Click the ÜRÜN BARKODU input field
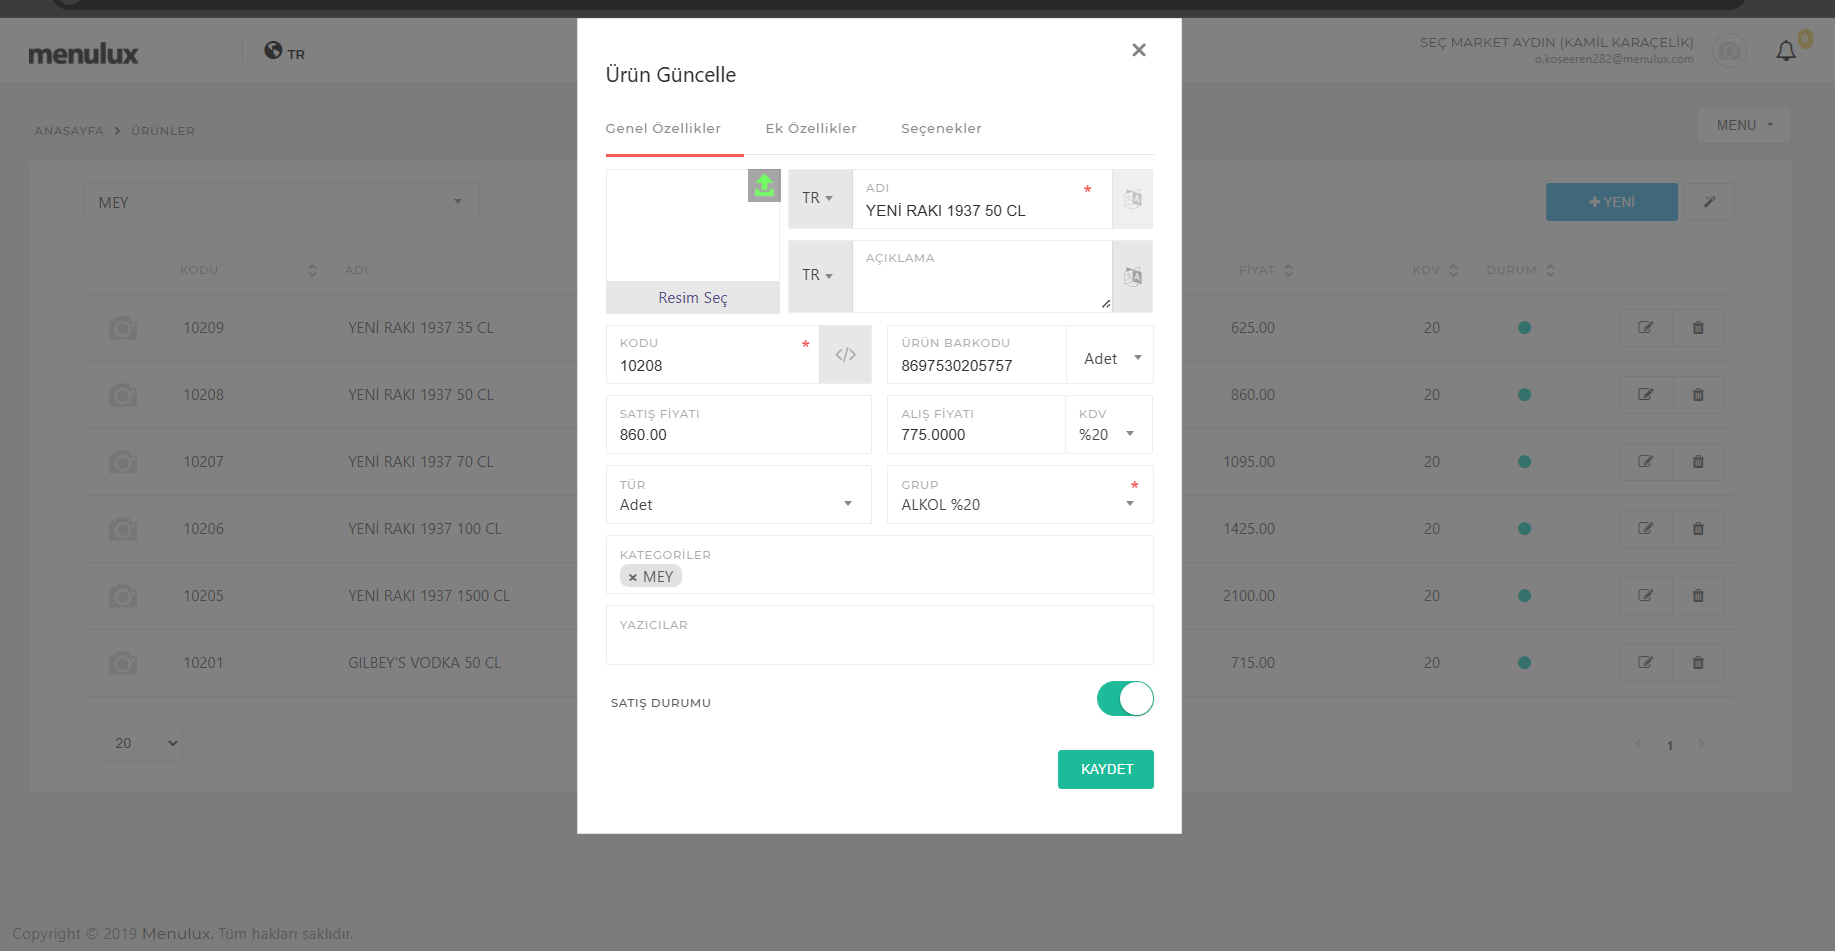Viewport: 1835px width, 951px height. coord(976,355)
